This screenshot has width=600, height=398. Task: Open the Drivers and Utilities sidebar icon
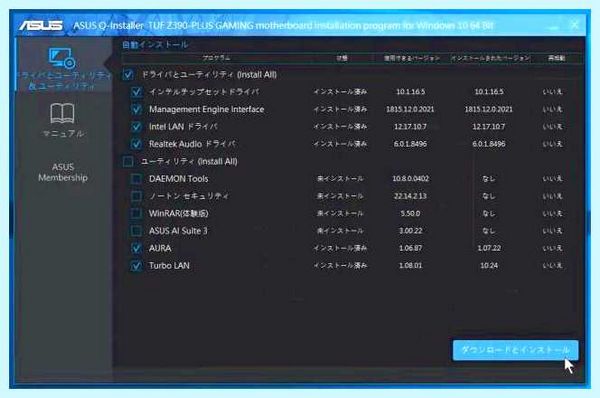(62, 58)
